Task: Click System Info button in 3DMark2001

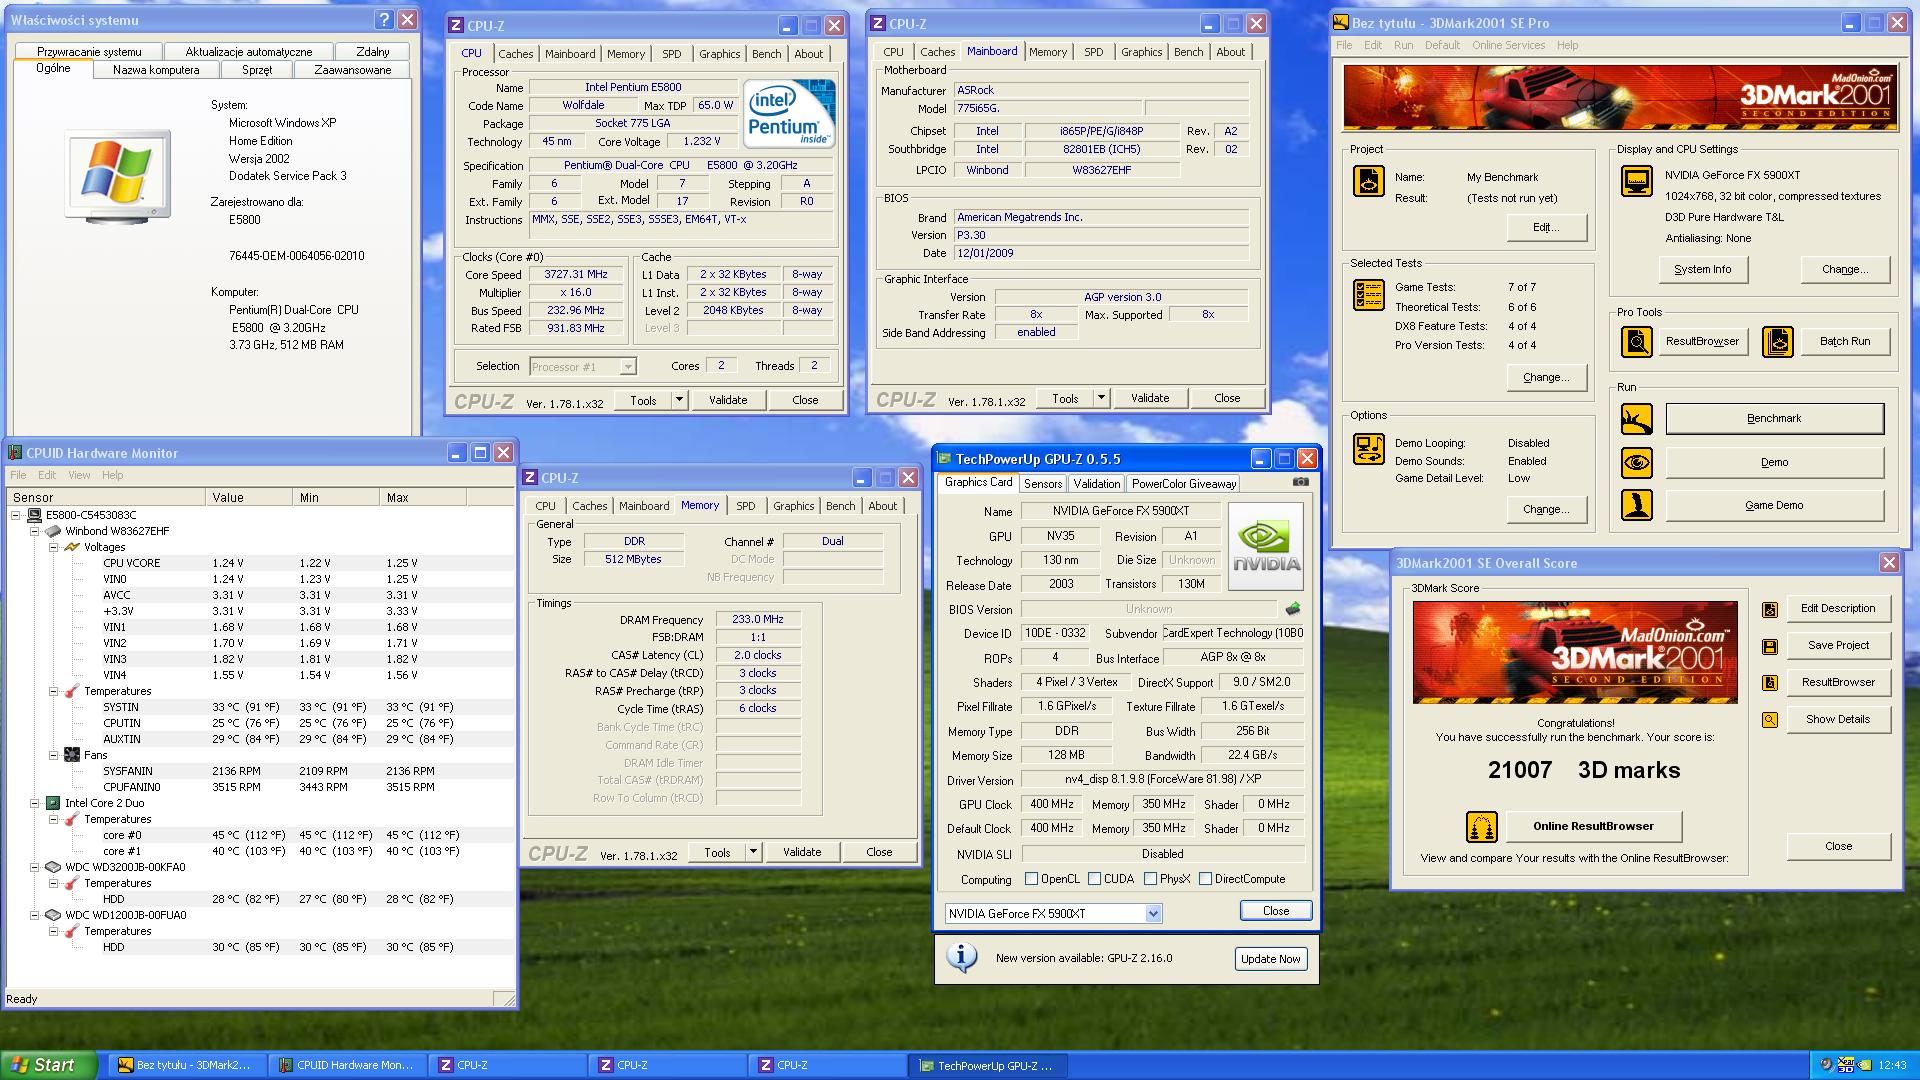Action: (1702, 270)
